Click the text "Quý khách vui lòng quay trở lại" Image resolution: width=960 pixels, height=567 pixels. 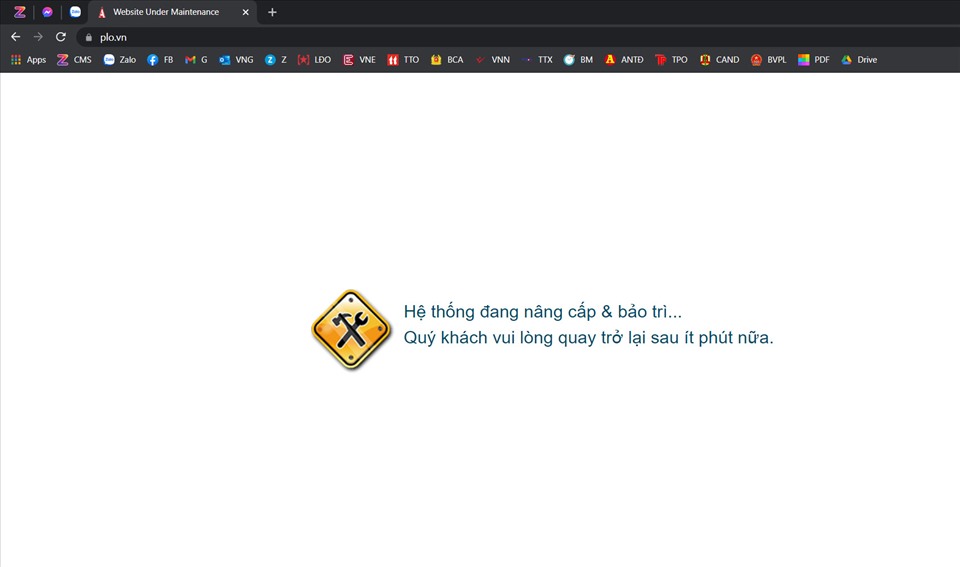pos(525,338)
